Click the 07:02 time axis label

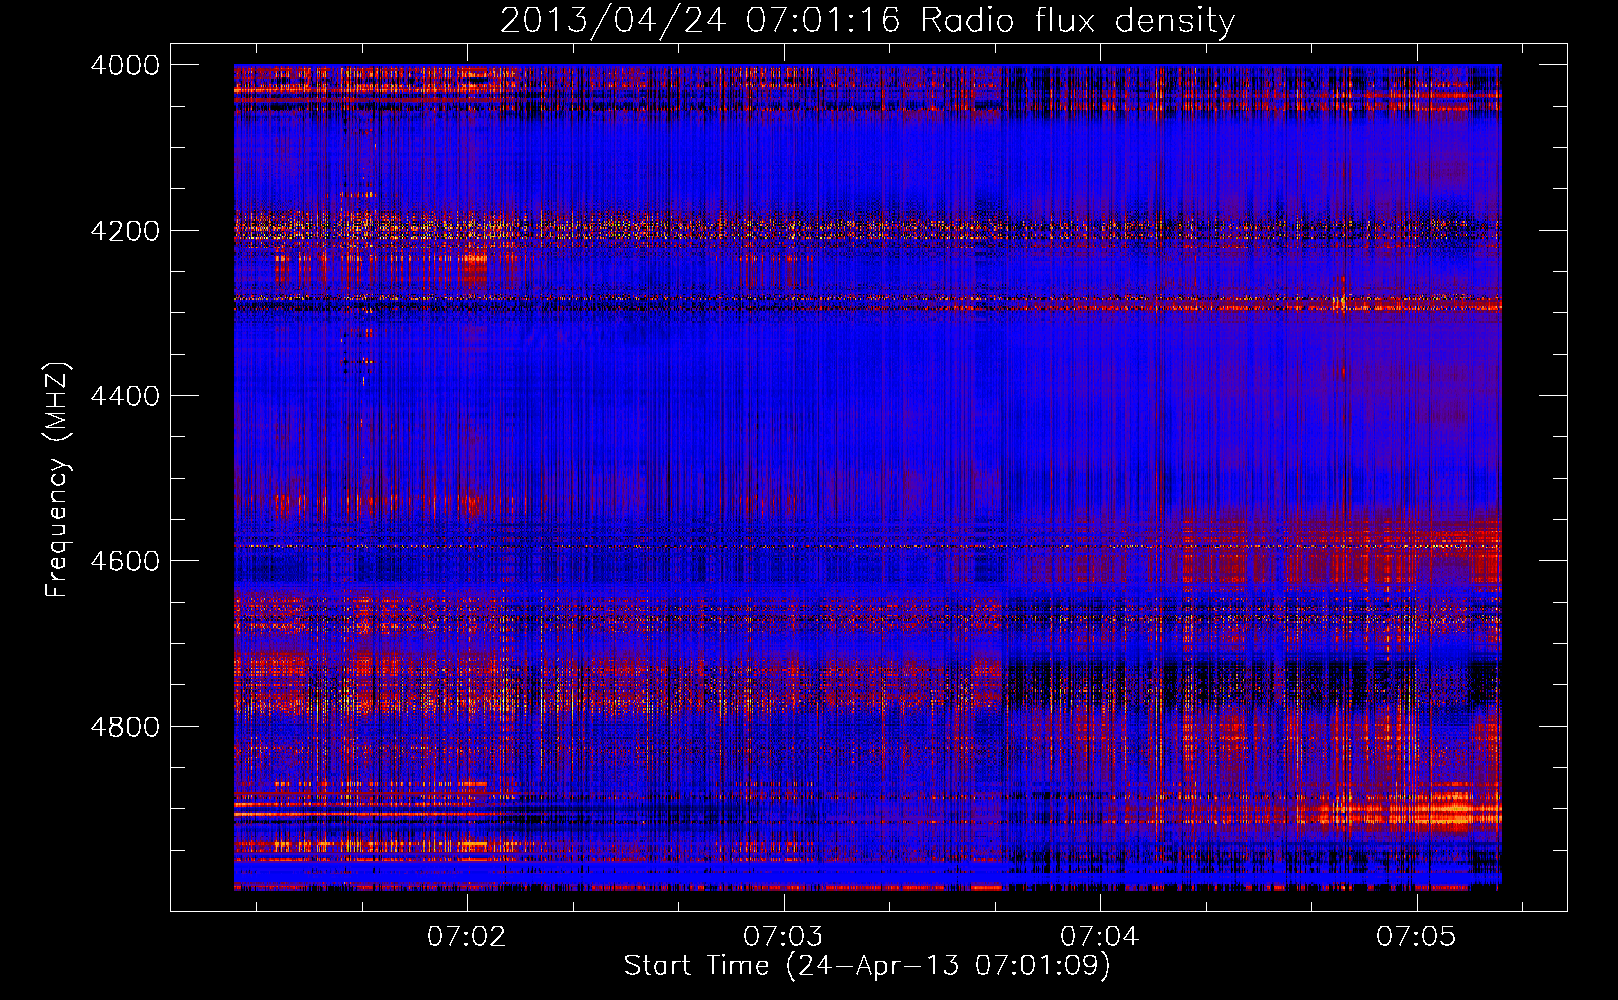pos(467,937)
